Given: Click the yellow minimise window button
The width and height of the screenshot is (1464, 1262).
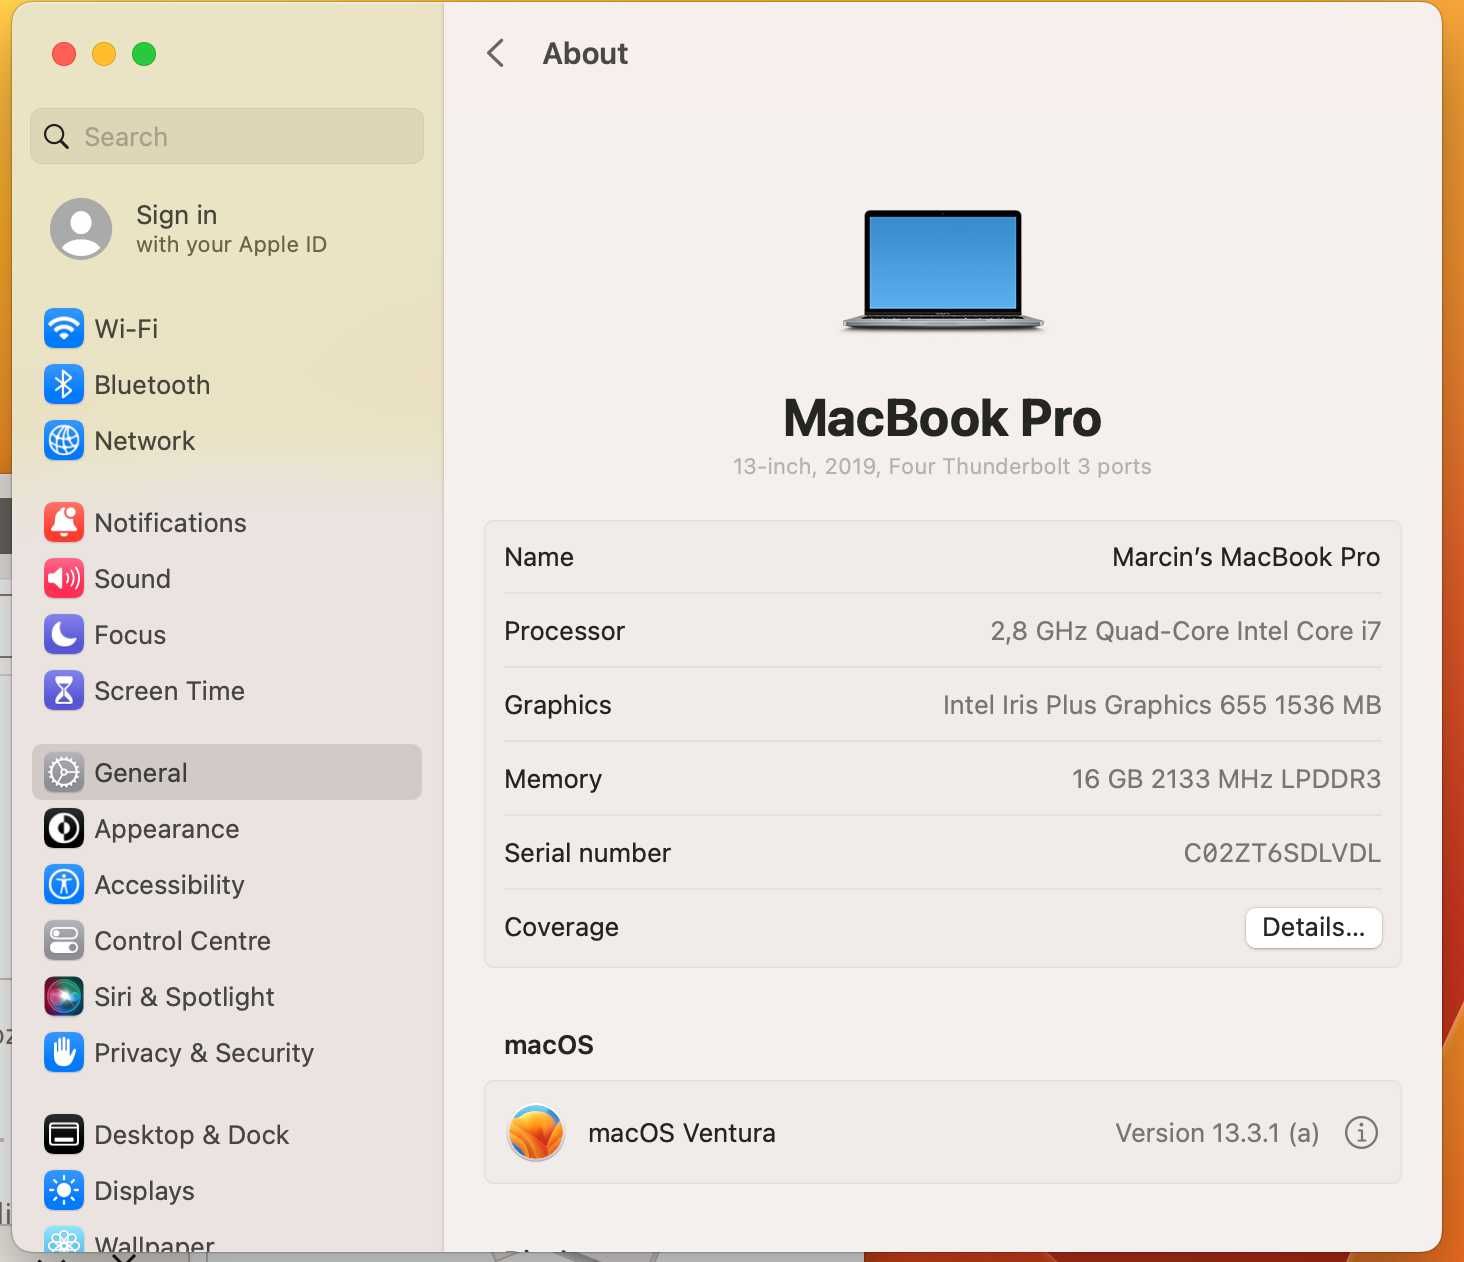Looking at the screenshot, I should pyautogui.click(x=104, y=54).
